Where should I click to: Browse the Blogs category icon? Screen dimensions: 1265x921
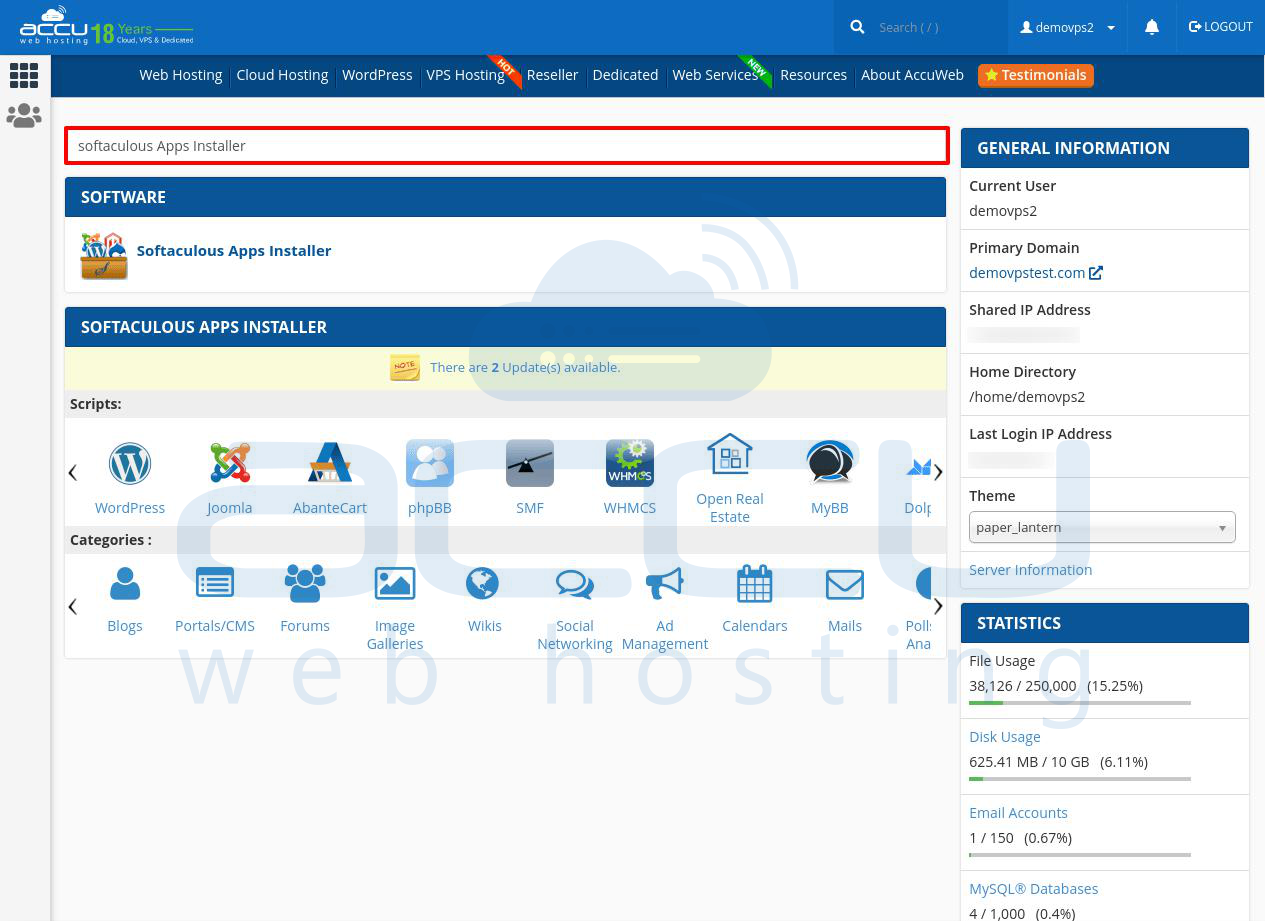pyautogui.click(x=125, y=584)
